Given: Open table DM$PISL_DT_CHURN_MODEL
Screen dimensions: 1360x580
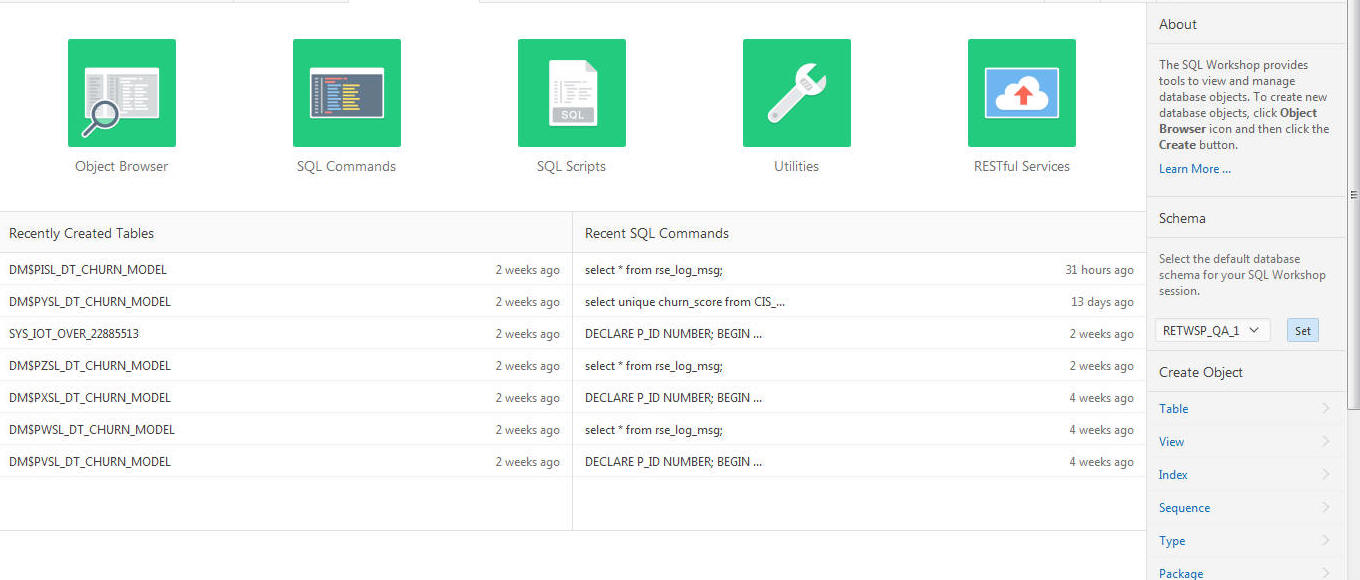Looking at the screenshot, I should (88, 270).
